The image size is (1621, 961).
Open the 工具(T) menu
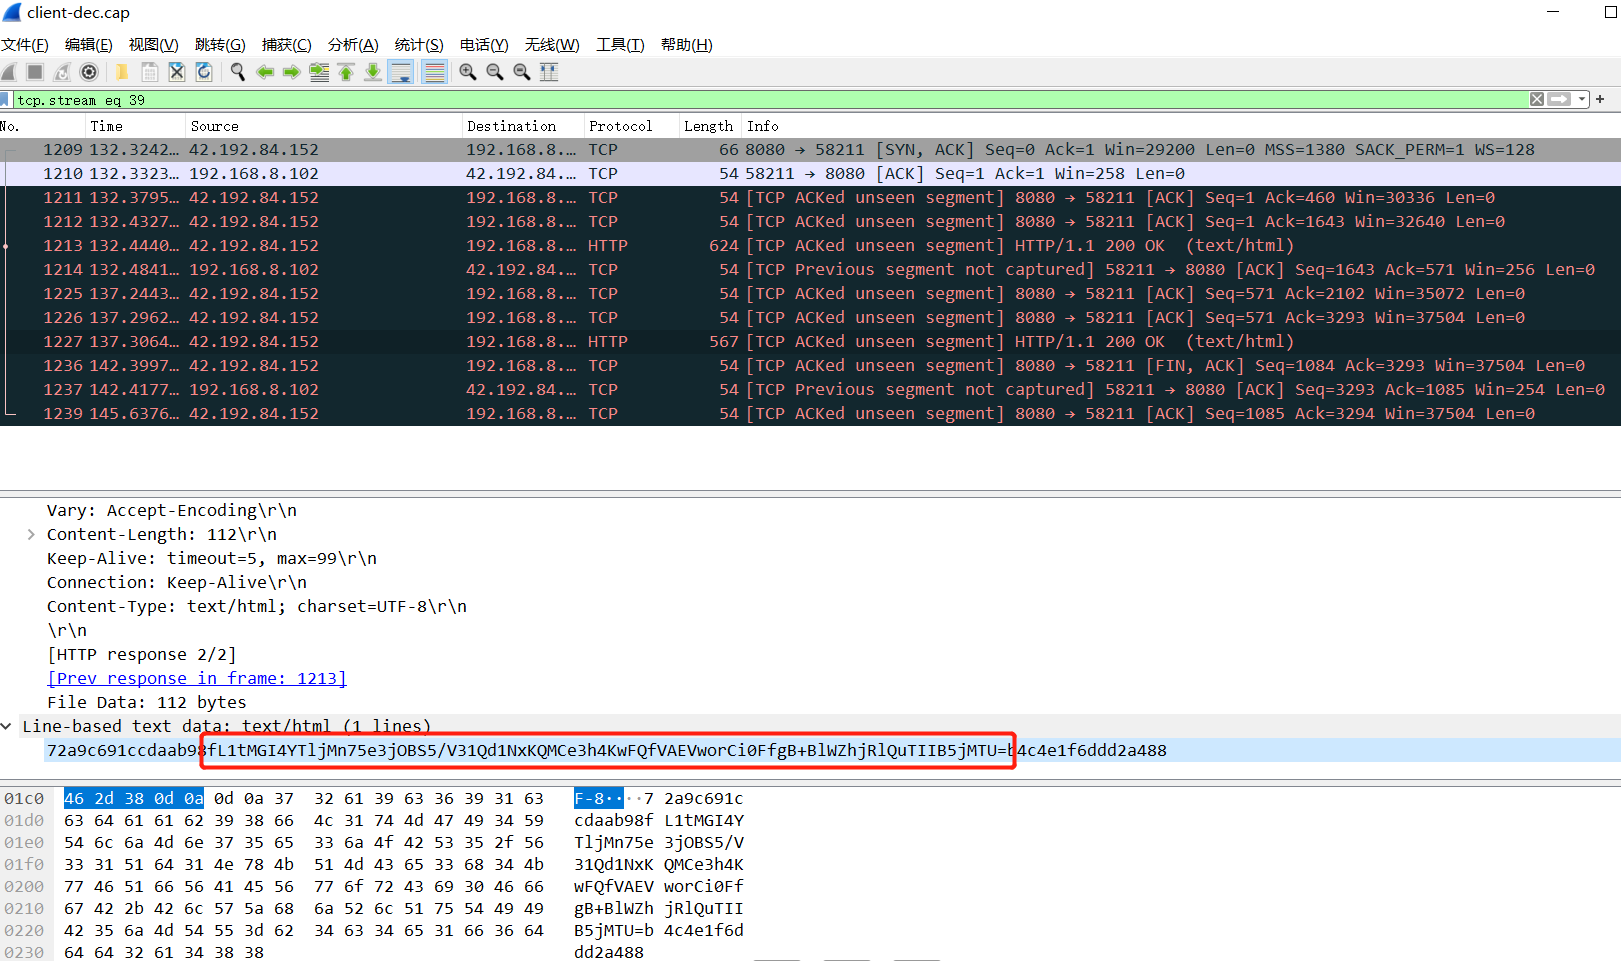coord(620,45)
